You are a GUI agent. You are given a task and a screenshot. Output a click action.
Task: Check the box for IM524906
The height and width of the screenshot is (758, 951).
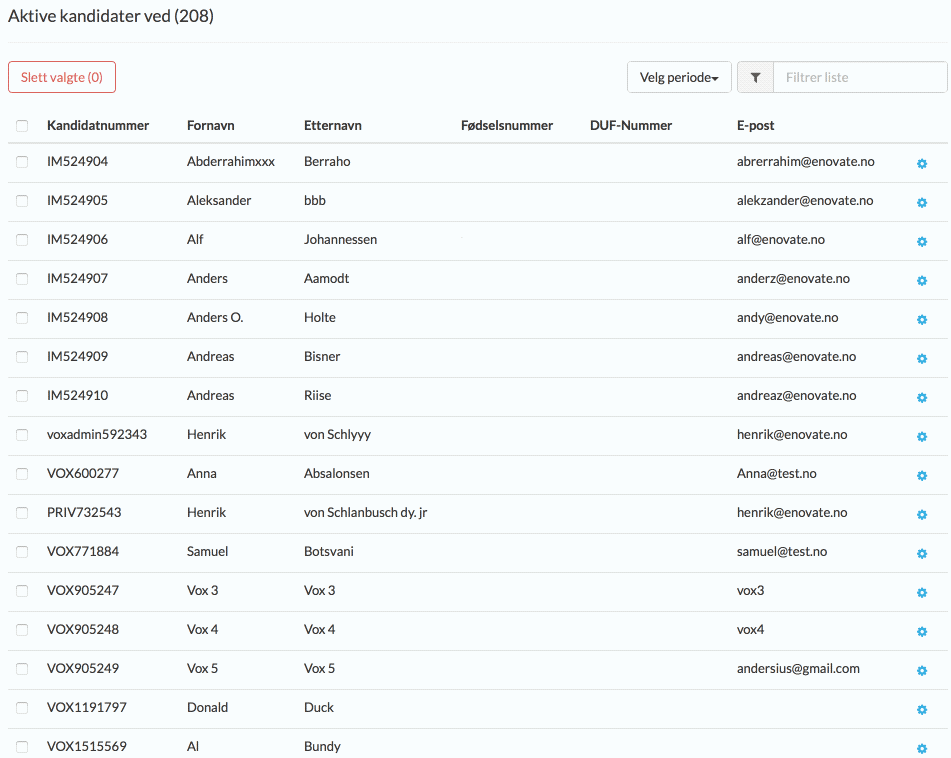point(22,240)
